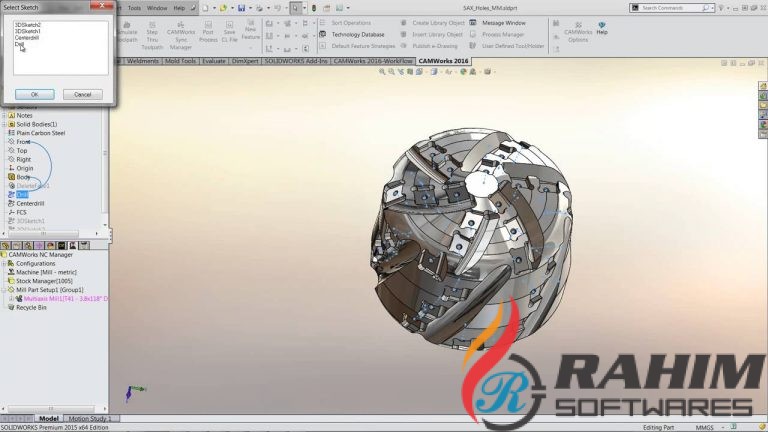Select the CAMWorks 2016 tab
Screen dimensions: 768x432
click(444, 61)
